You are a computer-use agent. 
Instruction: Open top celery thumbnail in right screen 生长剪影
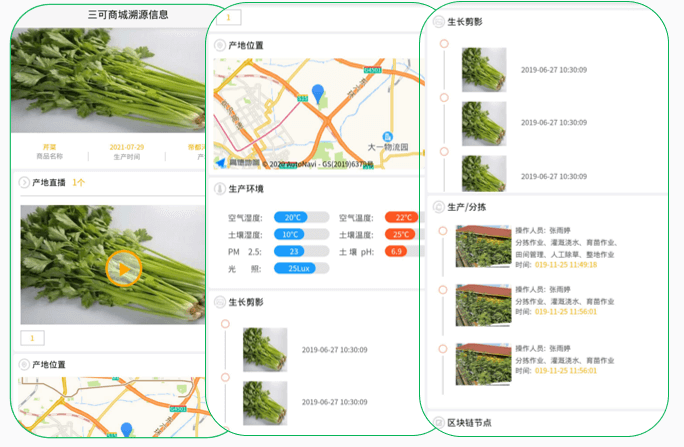484,69
